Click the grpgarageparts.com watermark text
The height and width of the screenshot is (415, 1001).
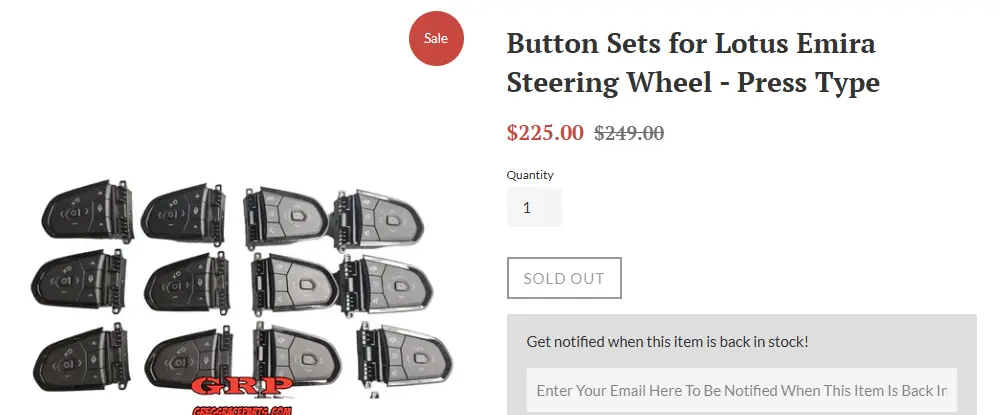pos(241,409)
